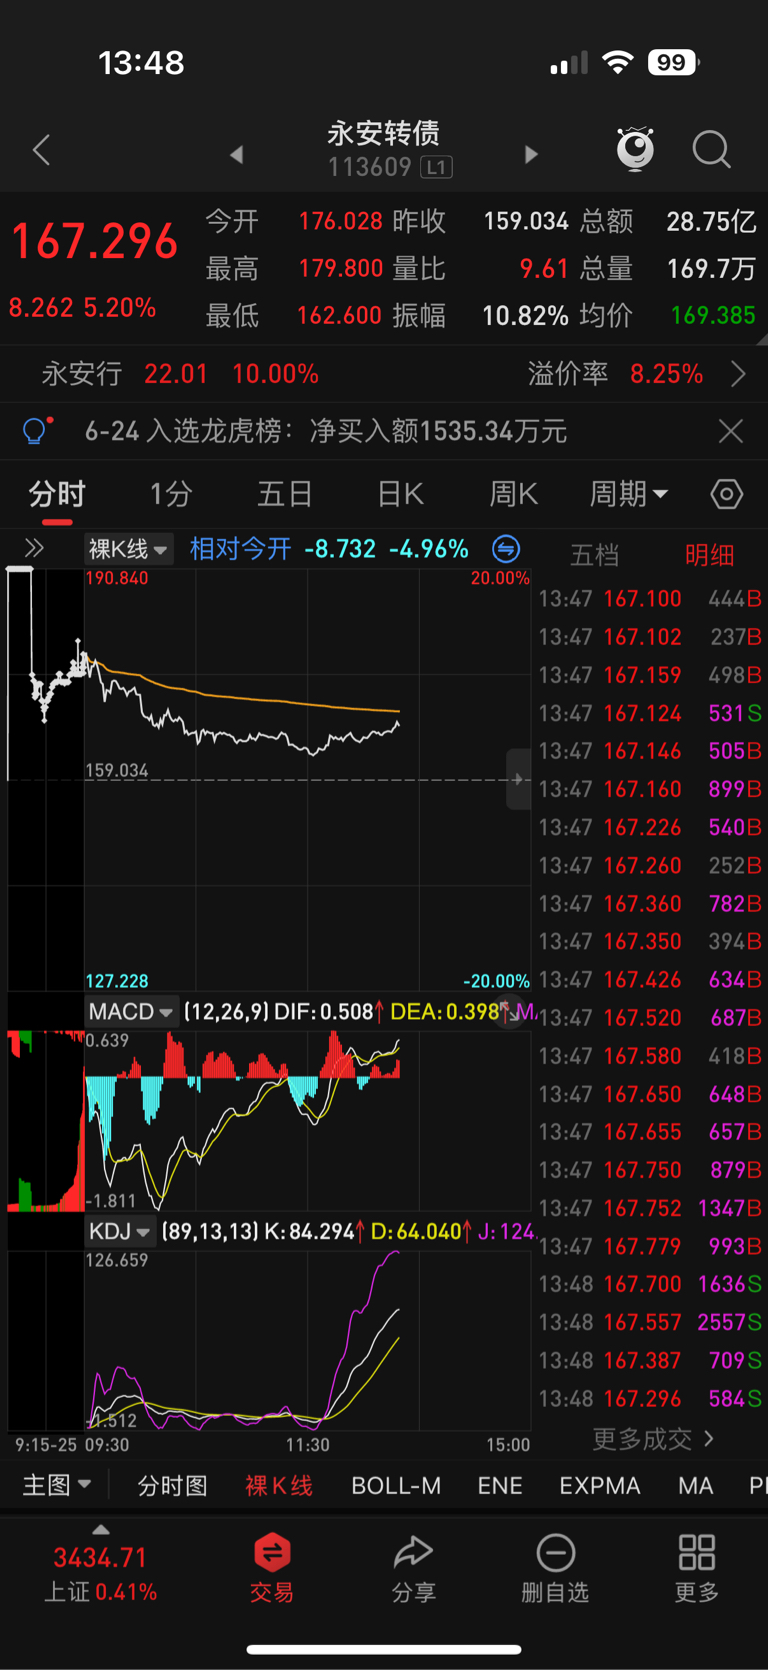Switch to the 五档 order book tab

click(x=594, y=555)
